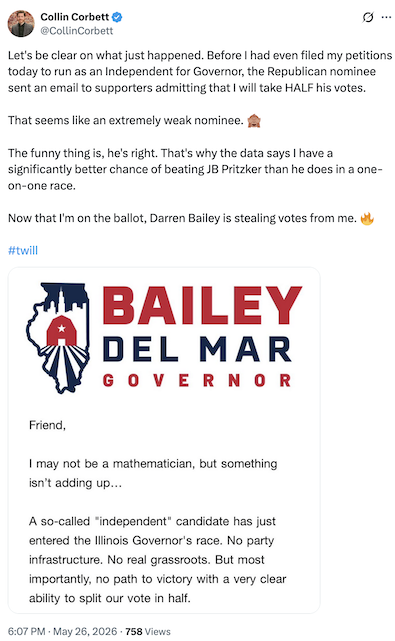Click the May 26, 2026 date
The width and height of the screenshot is (395, 641).
85,631
